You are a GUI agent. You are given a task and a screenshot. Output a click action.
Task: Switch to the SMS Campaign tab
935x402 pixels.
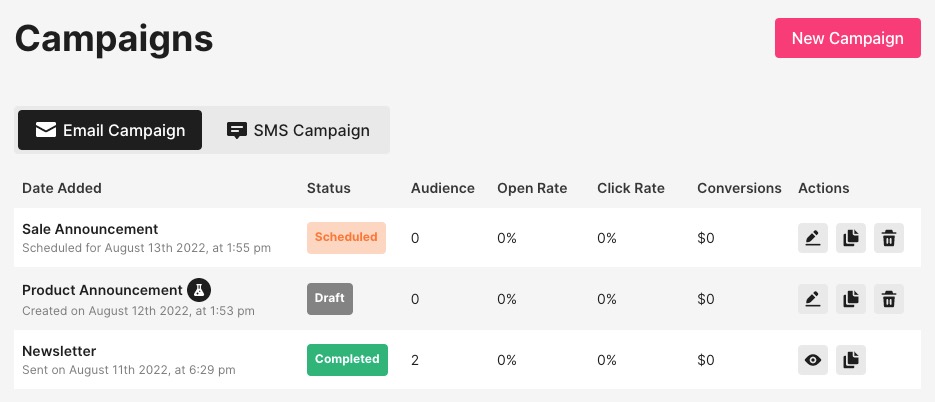[x=298, y=130]
